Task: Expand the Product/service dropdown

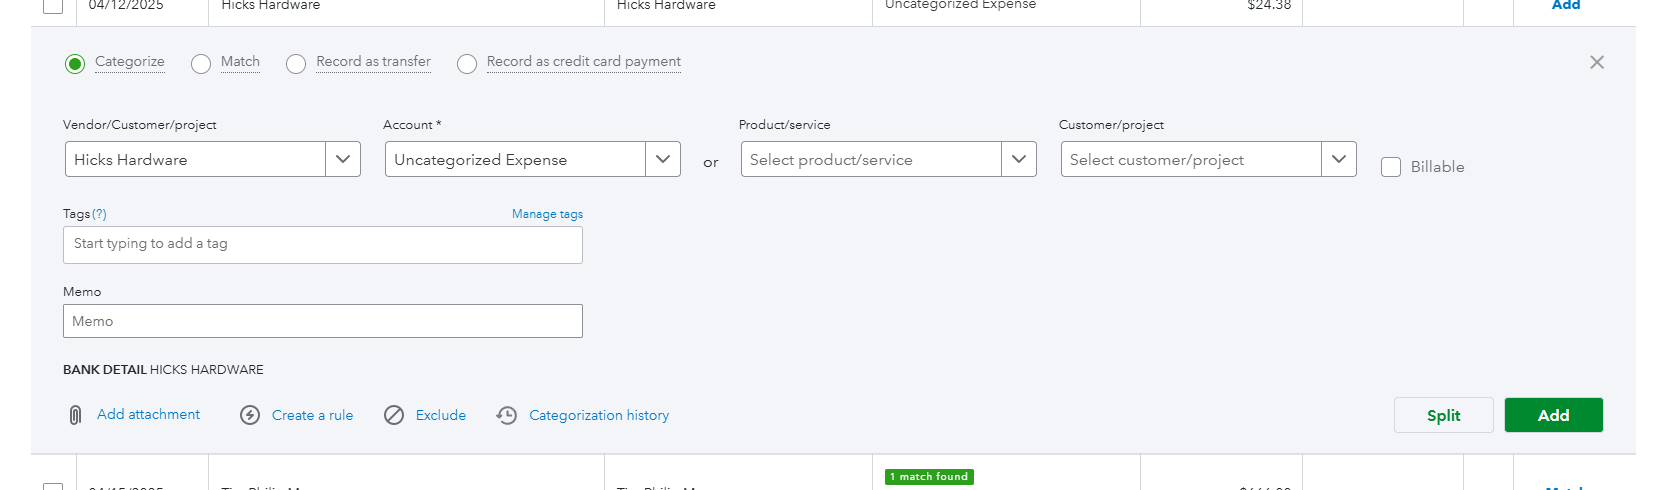Action: [1018, 159]
